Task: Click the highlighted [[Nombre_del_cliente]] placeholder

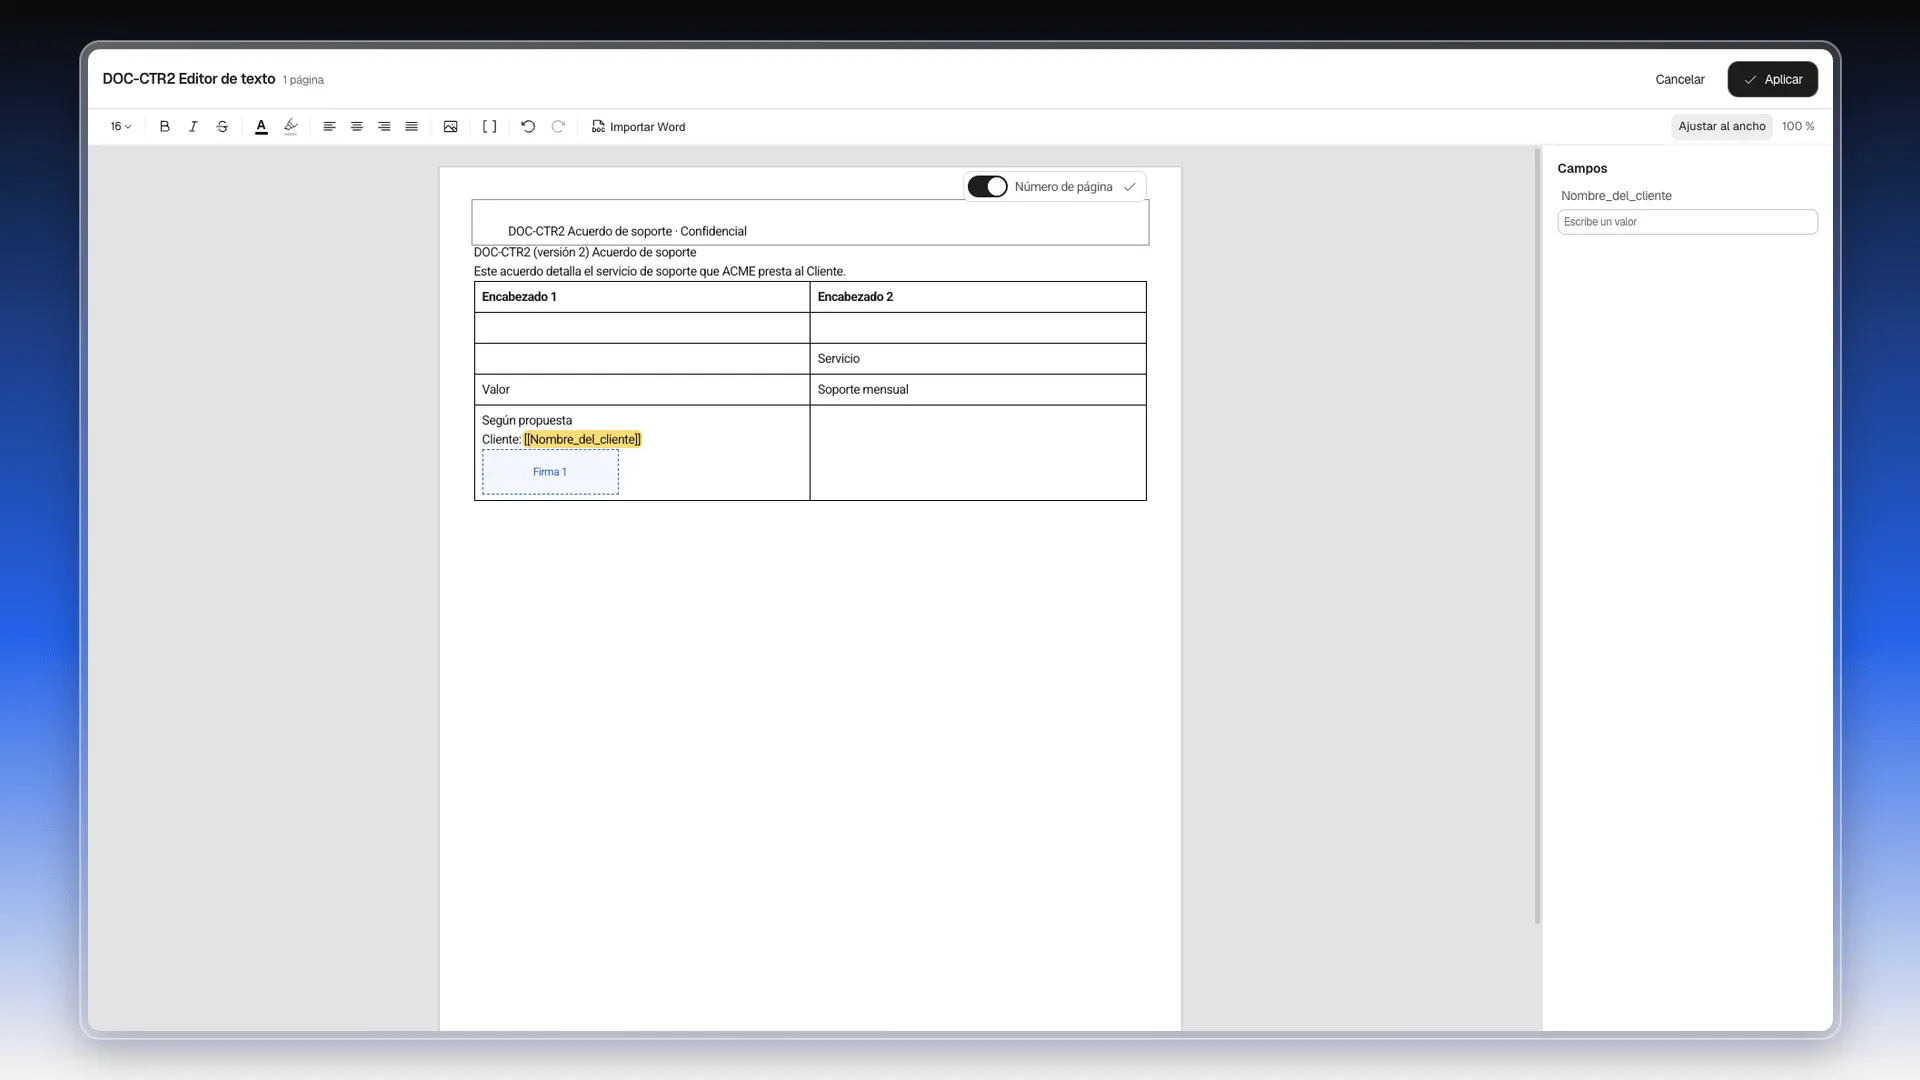Action: point(582,439)
